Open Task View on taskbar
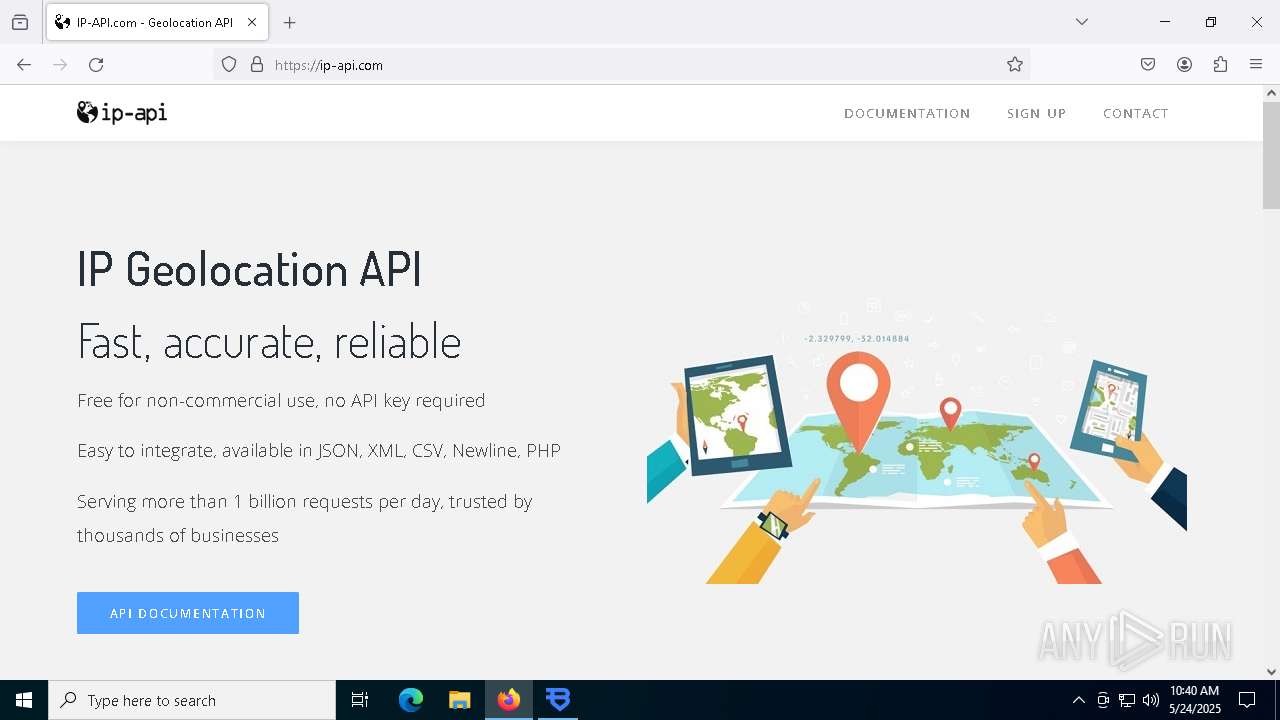The image size is (1280, 720). coord(360,700)
